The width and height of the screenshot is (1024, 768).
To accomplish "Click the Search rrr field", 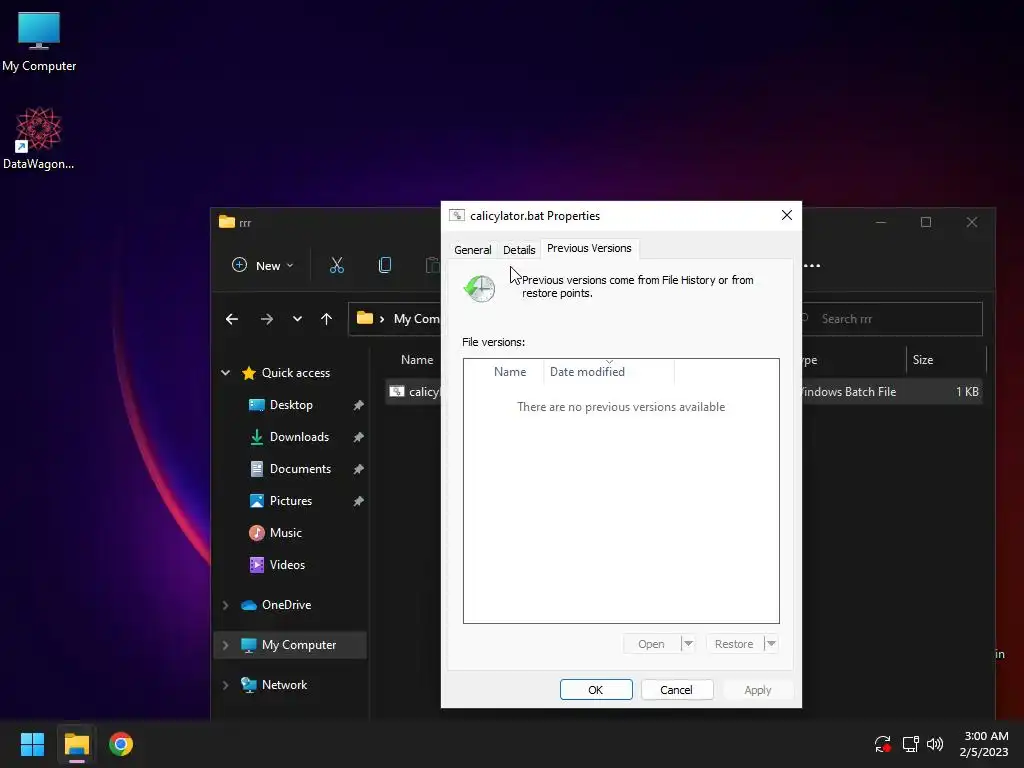I will coord(891,319).
